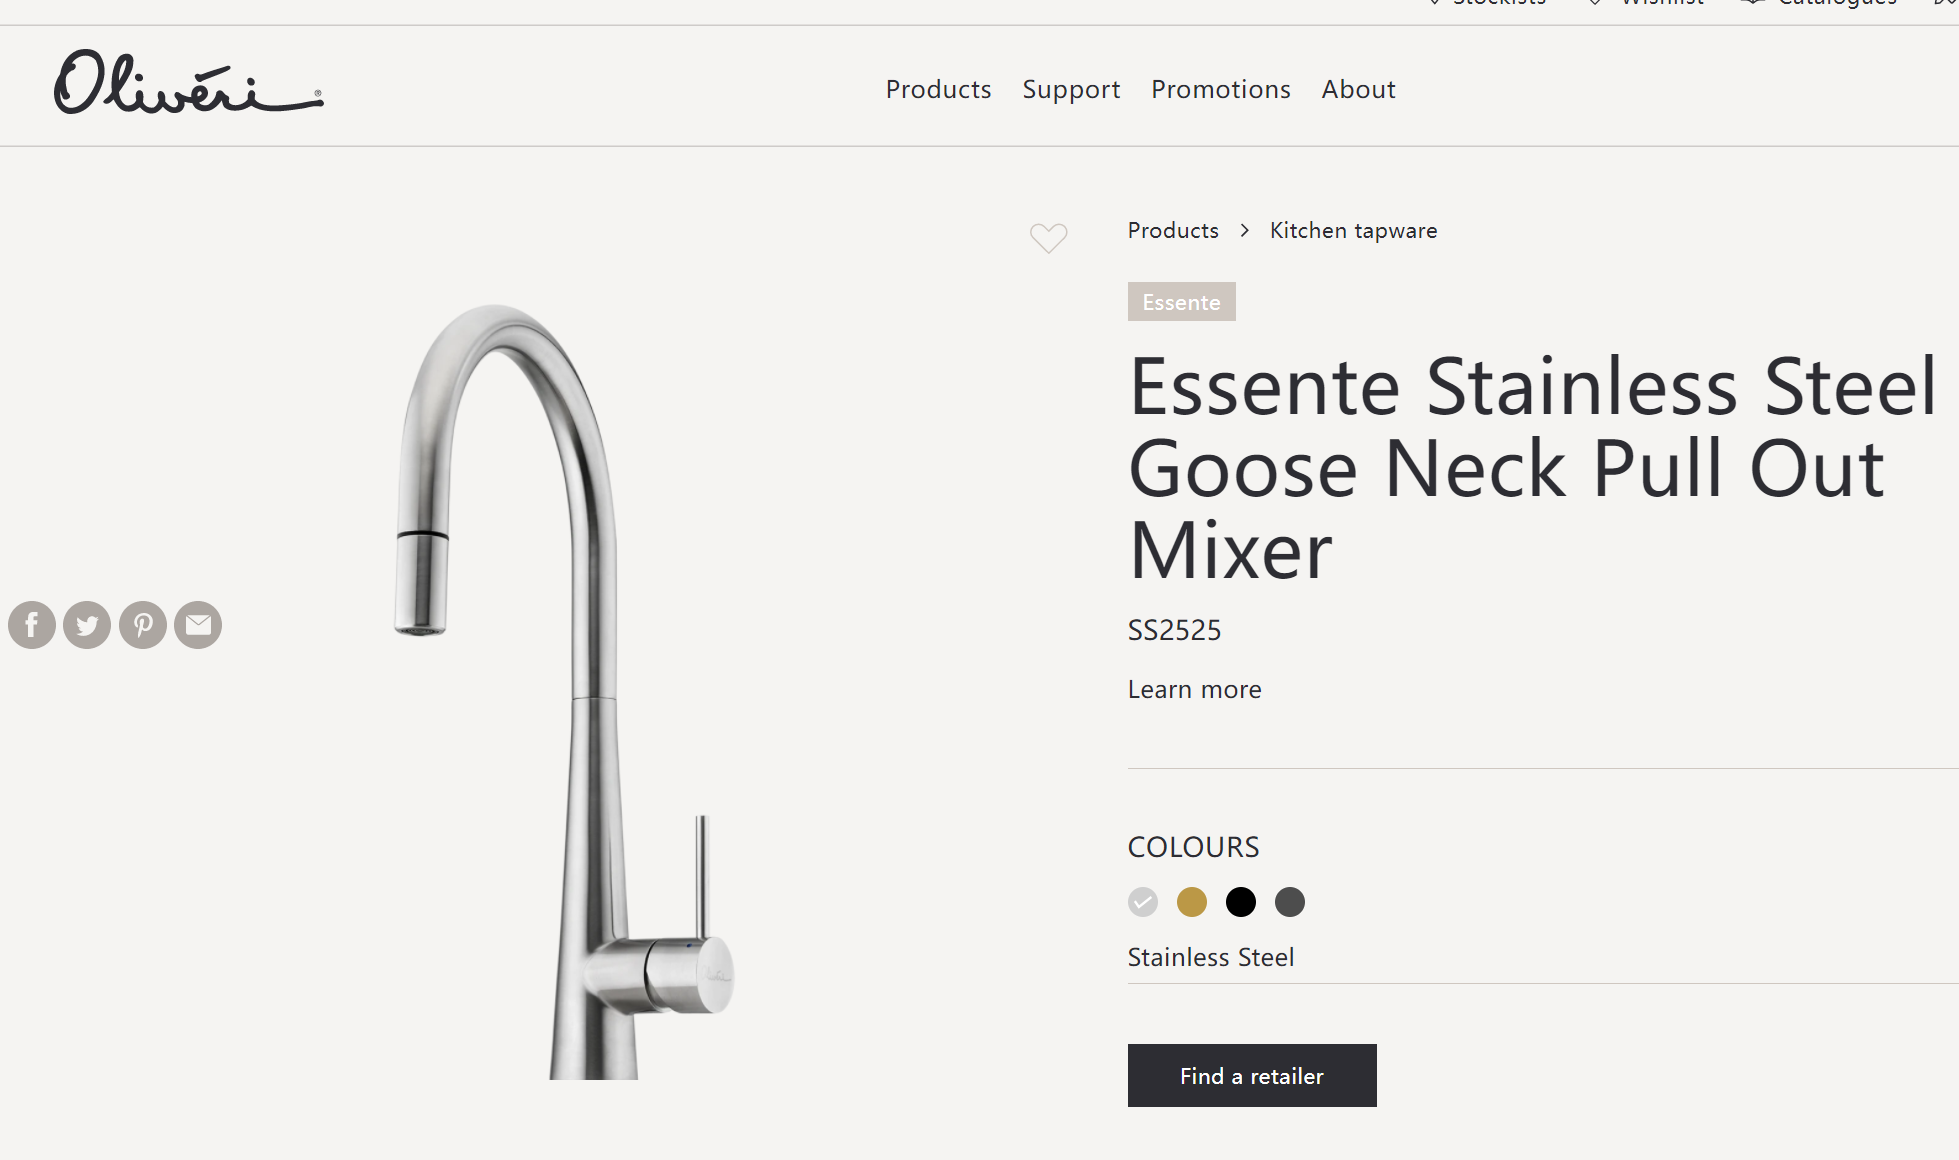
Task: Go to Kitchen tapware breadcrumb
Action: pyautogui.click(x=1353, y=230)
